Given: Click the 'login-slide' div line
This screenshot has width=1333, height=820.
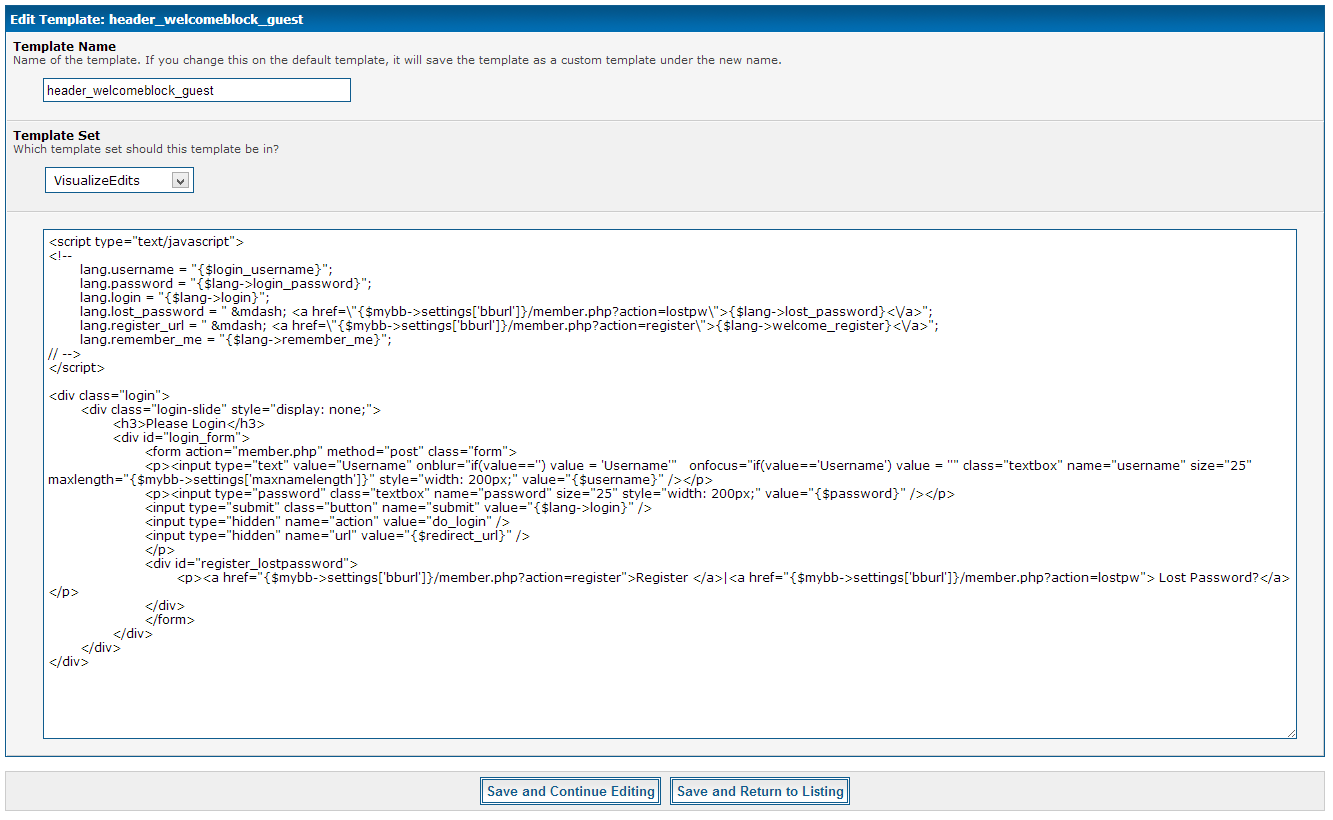Looking at the screenshot, I should pos(231,410).
